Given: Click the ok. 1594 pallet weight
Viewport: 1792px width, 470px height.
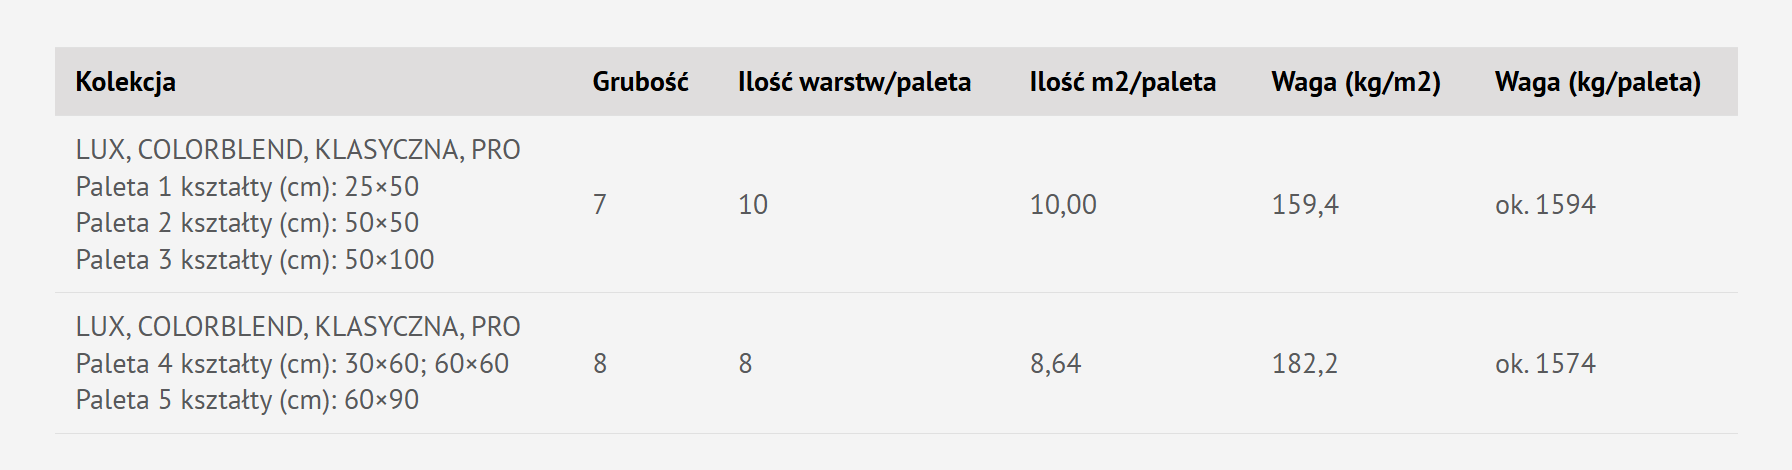Looking at the screenshot, I should (x=1545, y=205).
